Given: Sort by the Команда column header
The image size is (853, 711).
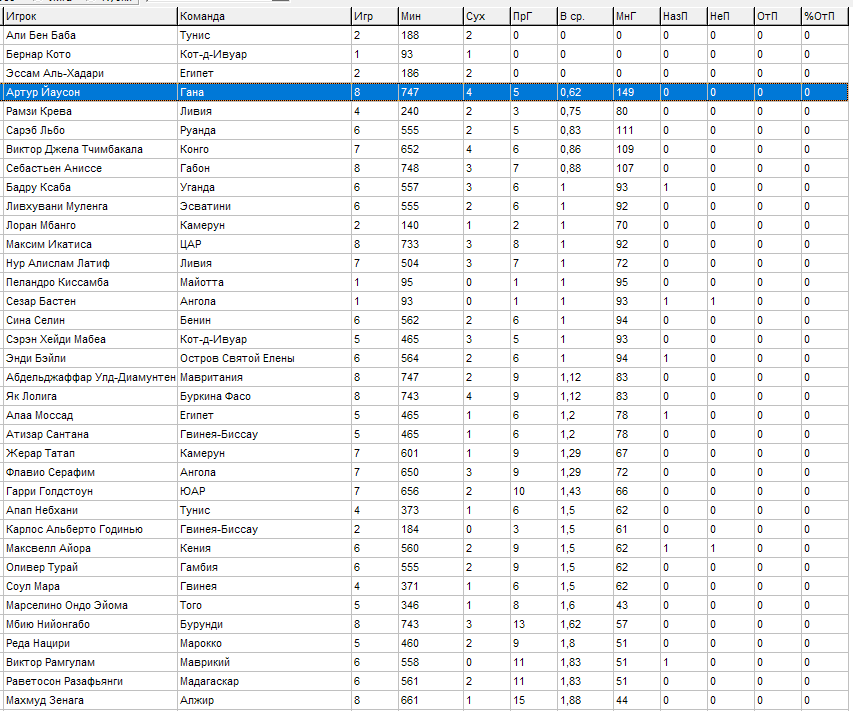Looking at the screenshot, I should [262, 17].
